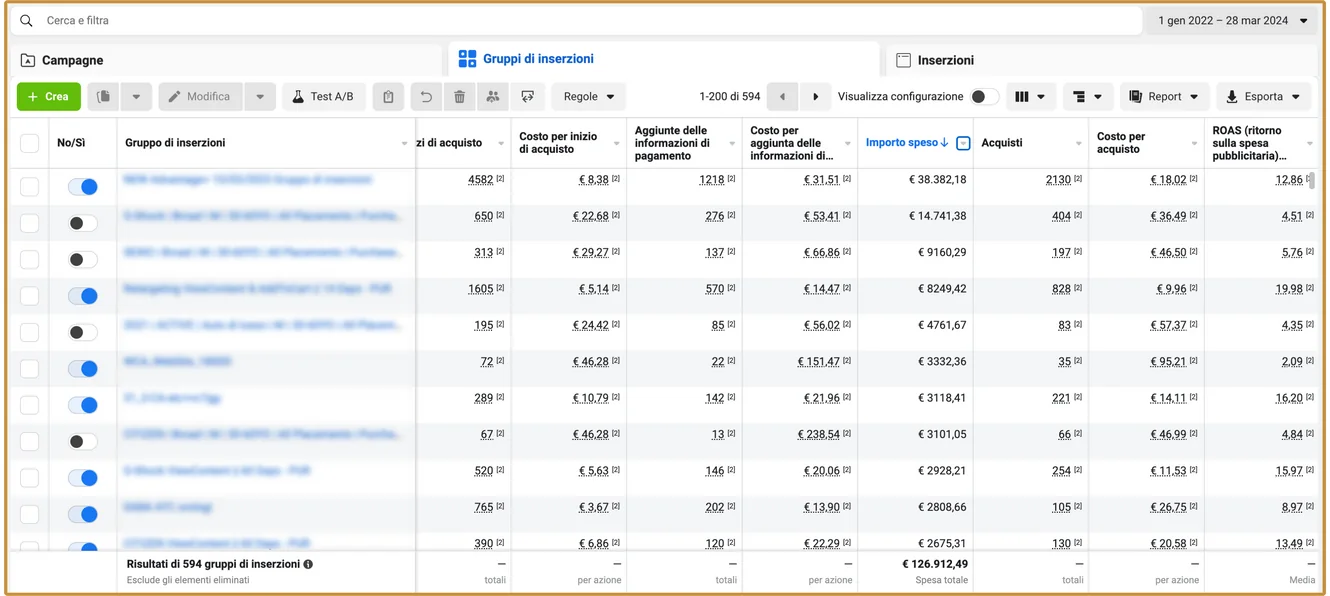Image resolution: width=1330 pixels, height=596 pixels.
Task: Click the 4582 checkout initiations value
Action: coord(480,180)
